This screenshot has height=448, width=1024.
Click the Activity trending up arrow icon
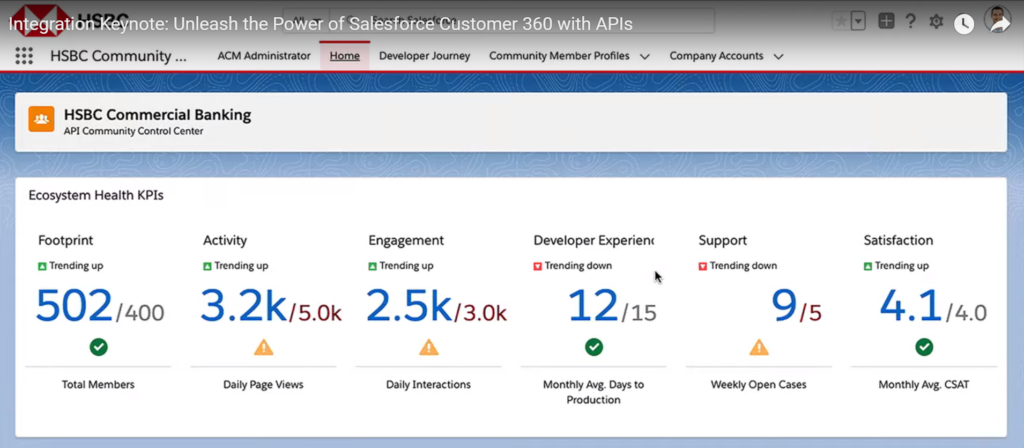click(207, 266)
